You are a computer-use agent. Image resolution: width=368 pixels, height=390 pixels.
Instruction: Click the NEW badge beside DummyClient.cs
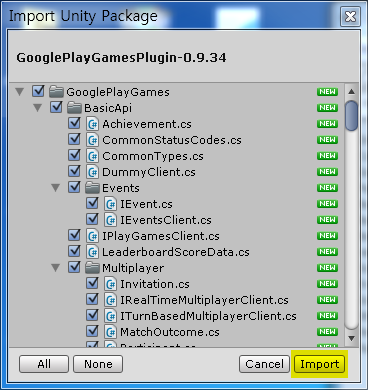(327, 172)
